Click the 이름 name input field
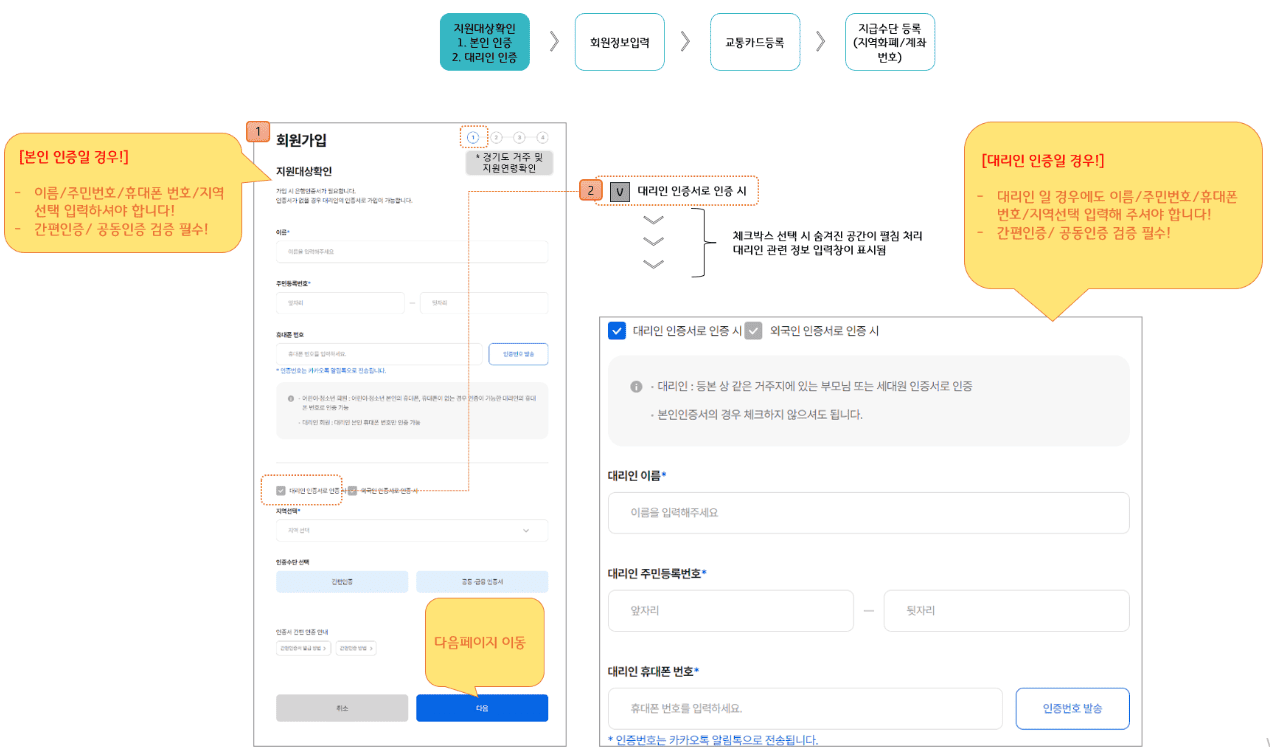The height and width of the screenshot is (747, 1270). (x=410, y=252)
